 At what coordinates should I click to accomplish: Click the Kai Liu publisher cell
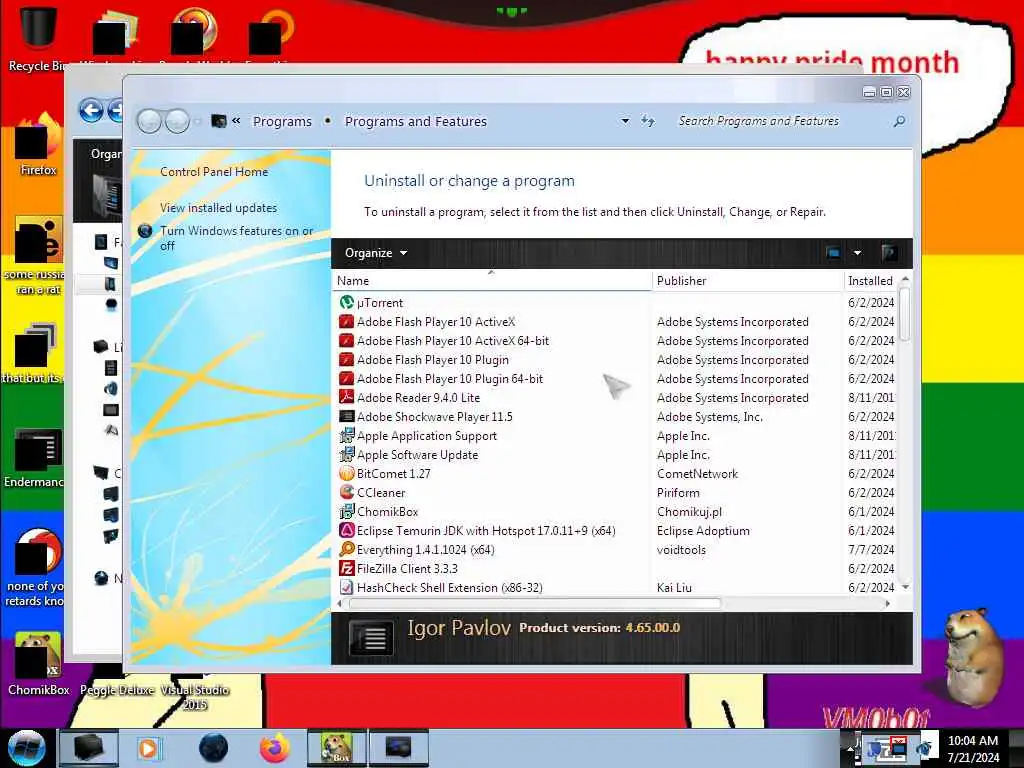pyautogui.click(x=674, y=588)
